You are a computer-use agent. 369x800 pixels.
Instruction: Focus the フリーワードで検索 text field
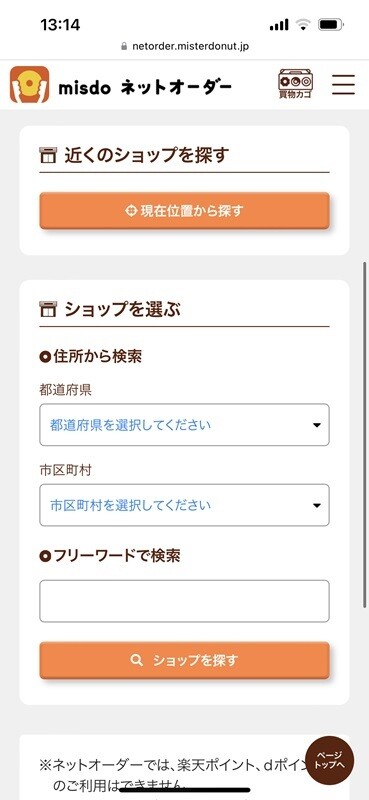pos(184,601)
